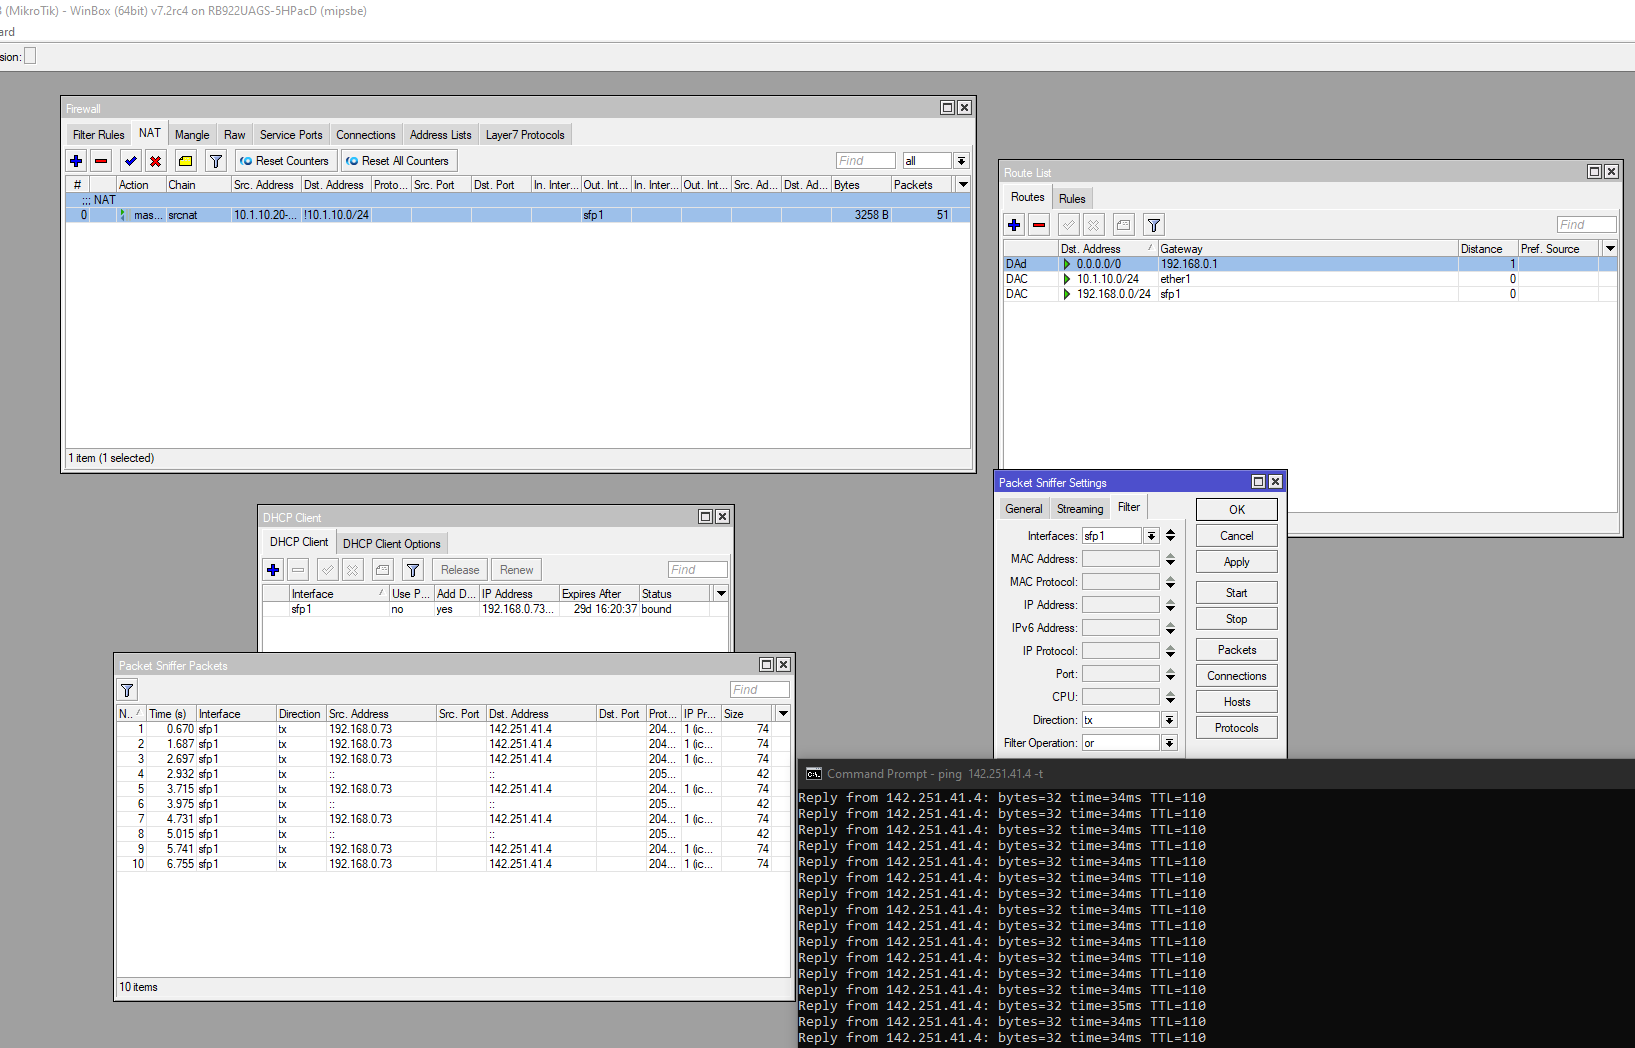This screenshot has height=1048, width=1635.
Task: Open sniffer Filter Operation dropdown
Action: coord(1169,743)
